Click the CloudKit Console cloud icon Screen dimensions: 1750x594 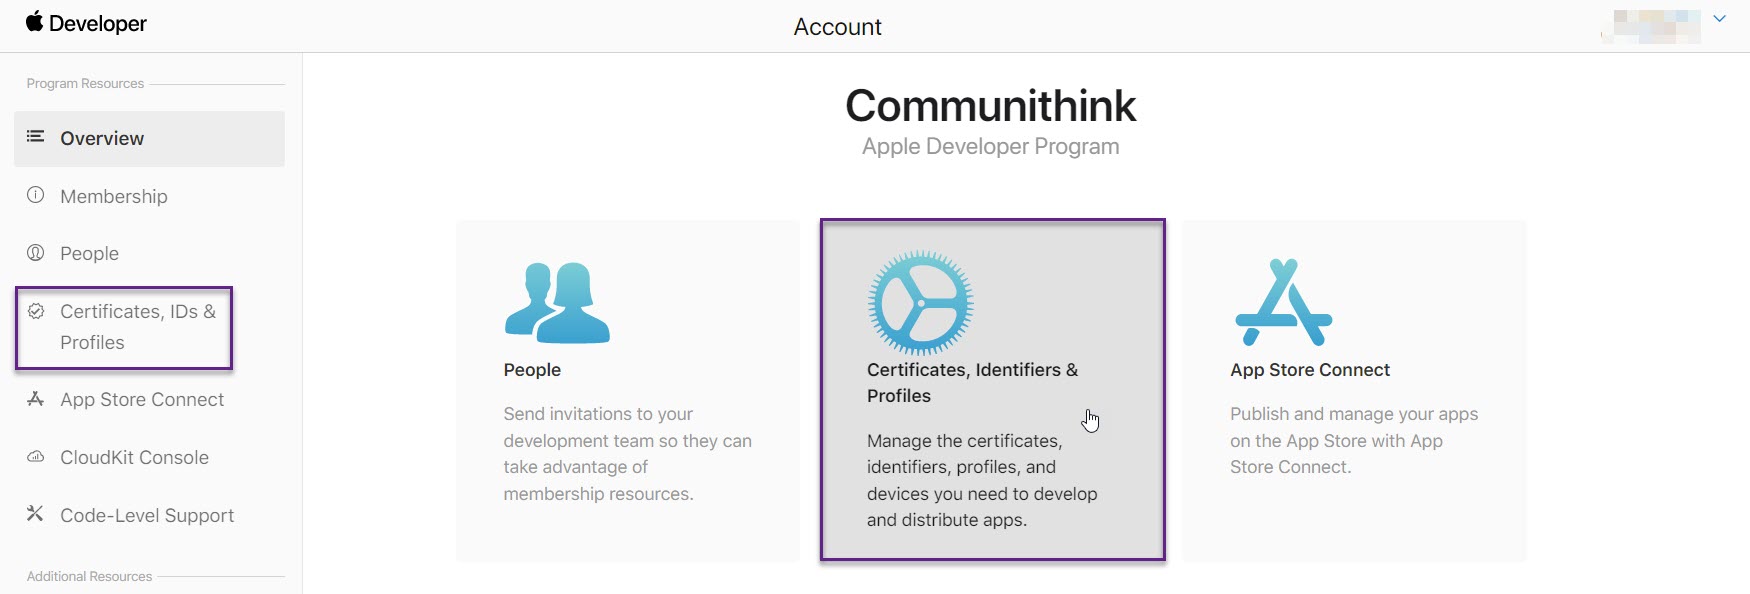tap(35, 457)
